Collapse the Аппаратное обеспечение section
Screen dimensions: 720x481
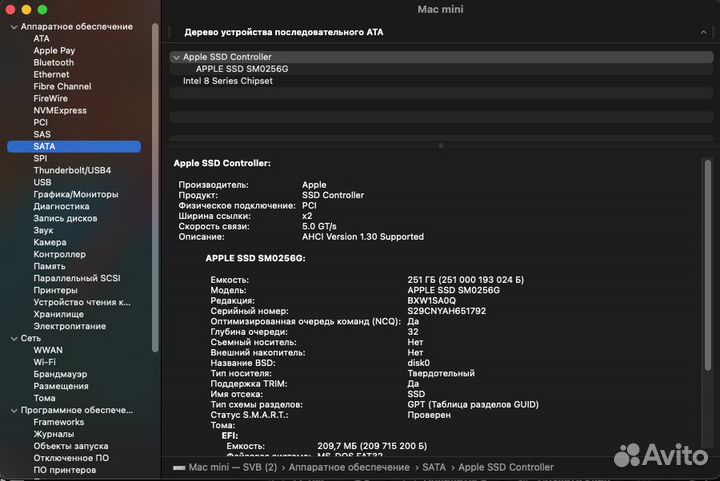point(14,27)
